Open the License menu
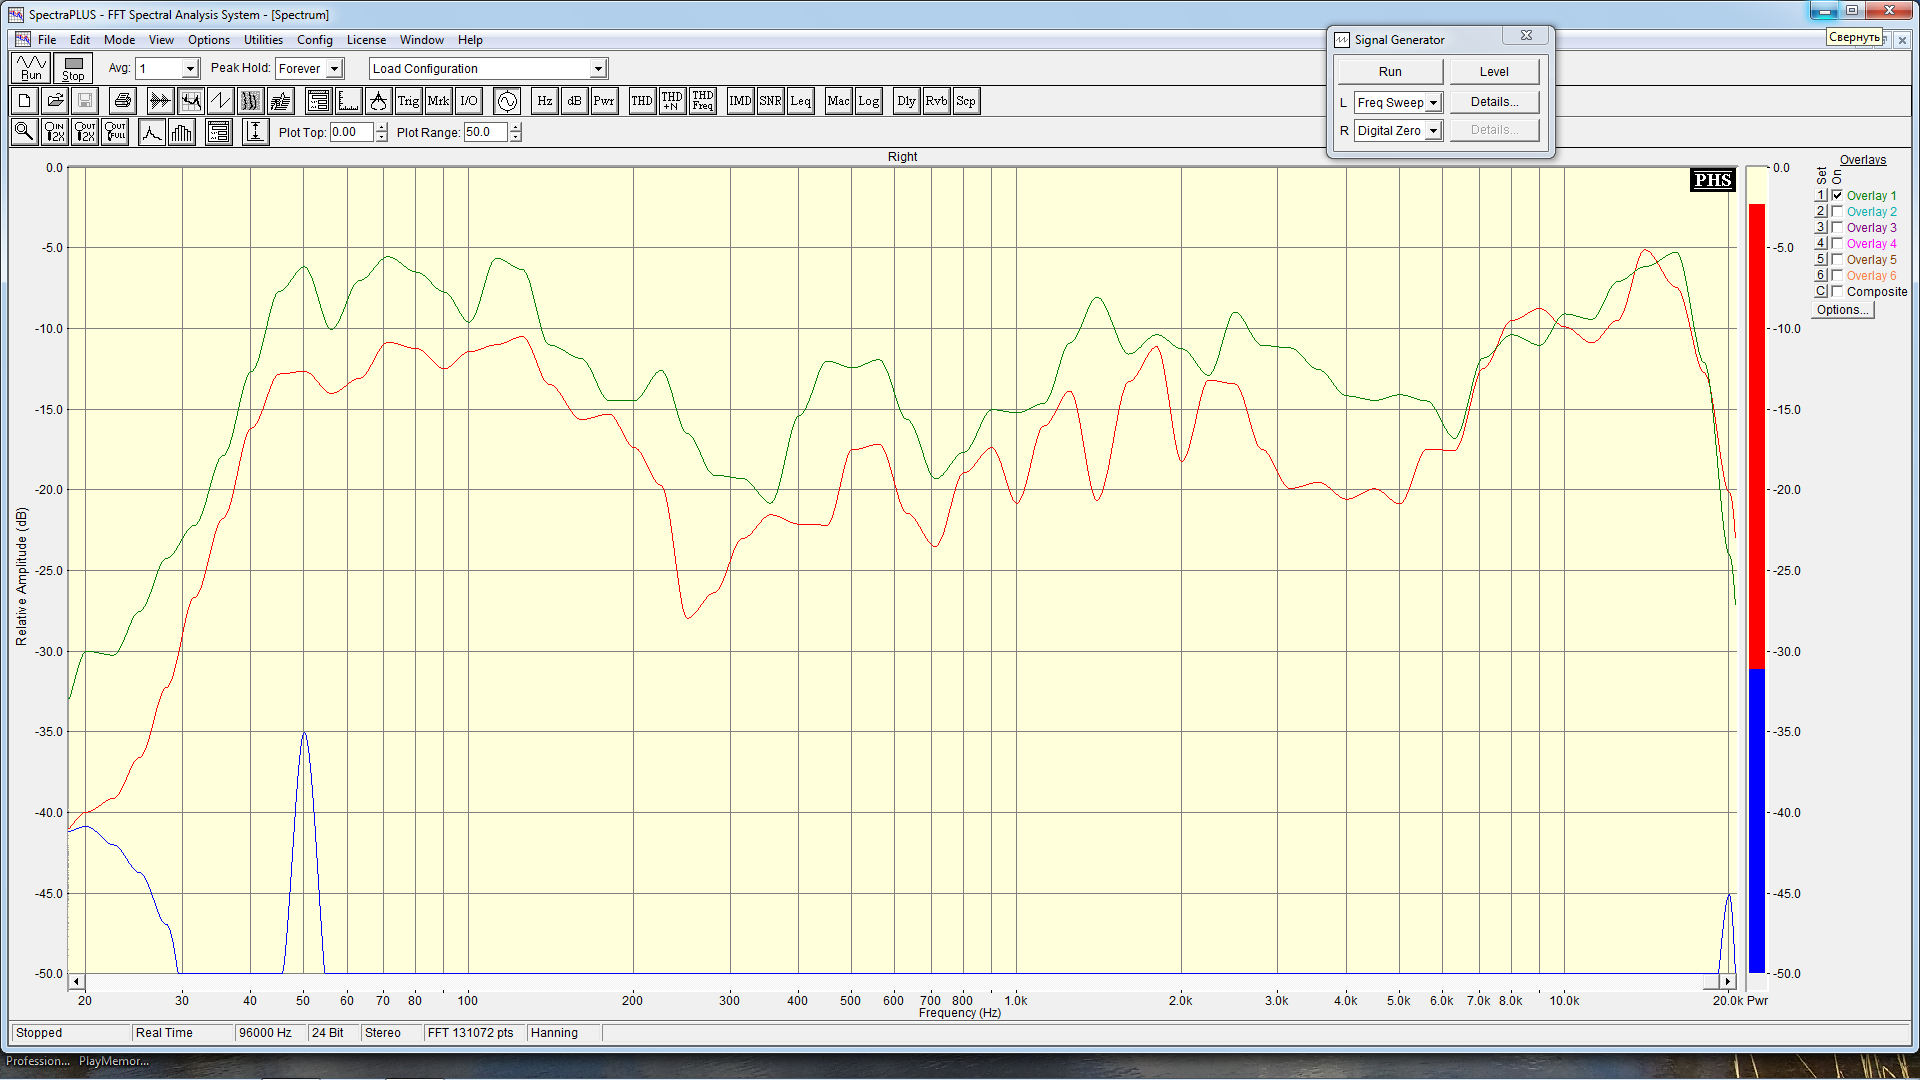The width and height of the screenshot is (1920, 1080). (366, 40)
